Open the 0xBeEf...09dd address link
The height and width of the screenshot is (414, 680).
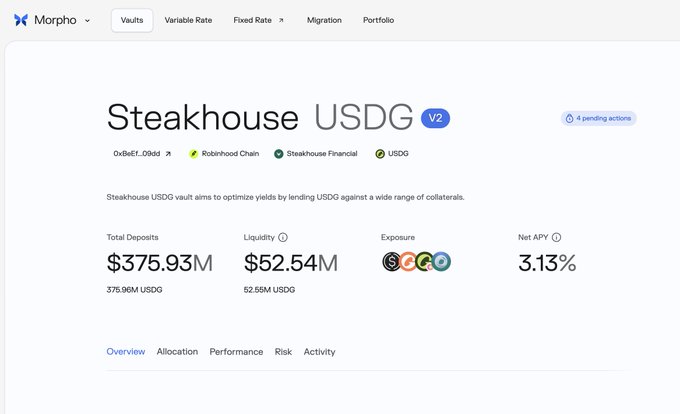142,153
